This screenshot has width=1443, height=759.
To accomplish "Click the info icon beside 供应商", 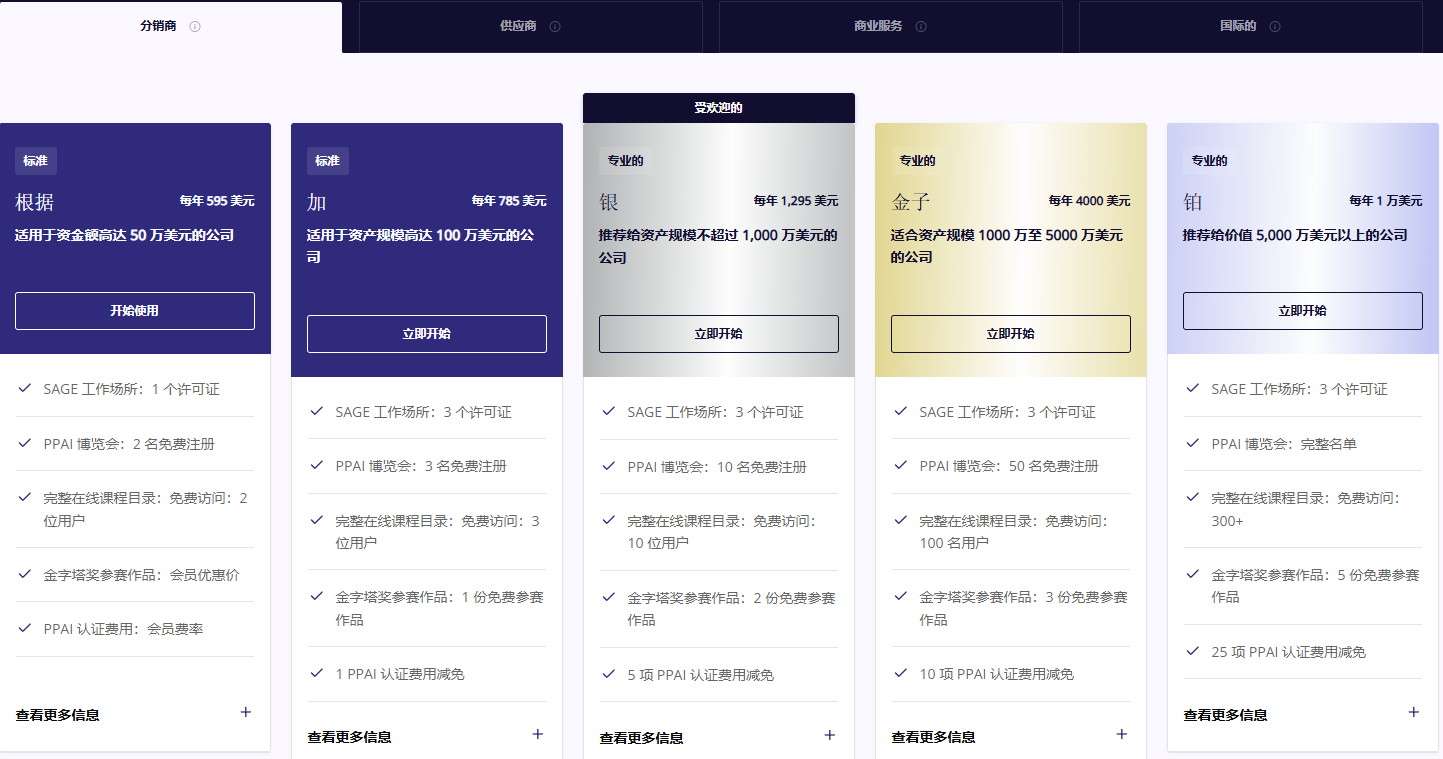I will point(555,27).
